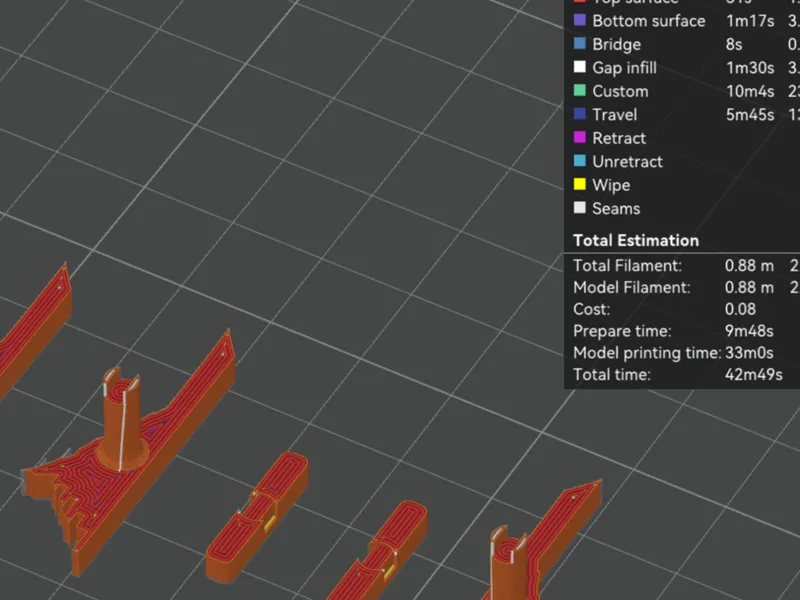Click the Custom green color swatch
Viewport: 800px width, 600px height.
click(x=580, y=91)
